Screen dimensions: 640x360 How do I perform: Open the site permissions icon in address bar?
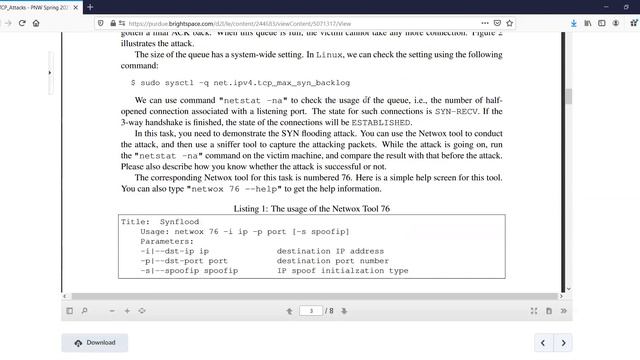122,23
